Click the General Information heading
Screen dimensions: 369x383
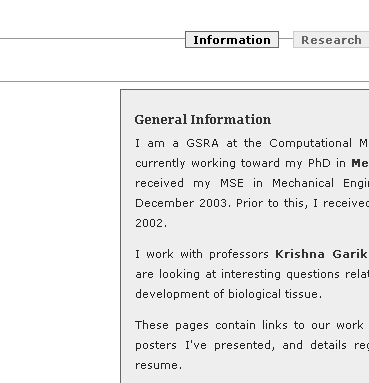pos(203,120)
